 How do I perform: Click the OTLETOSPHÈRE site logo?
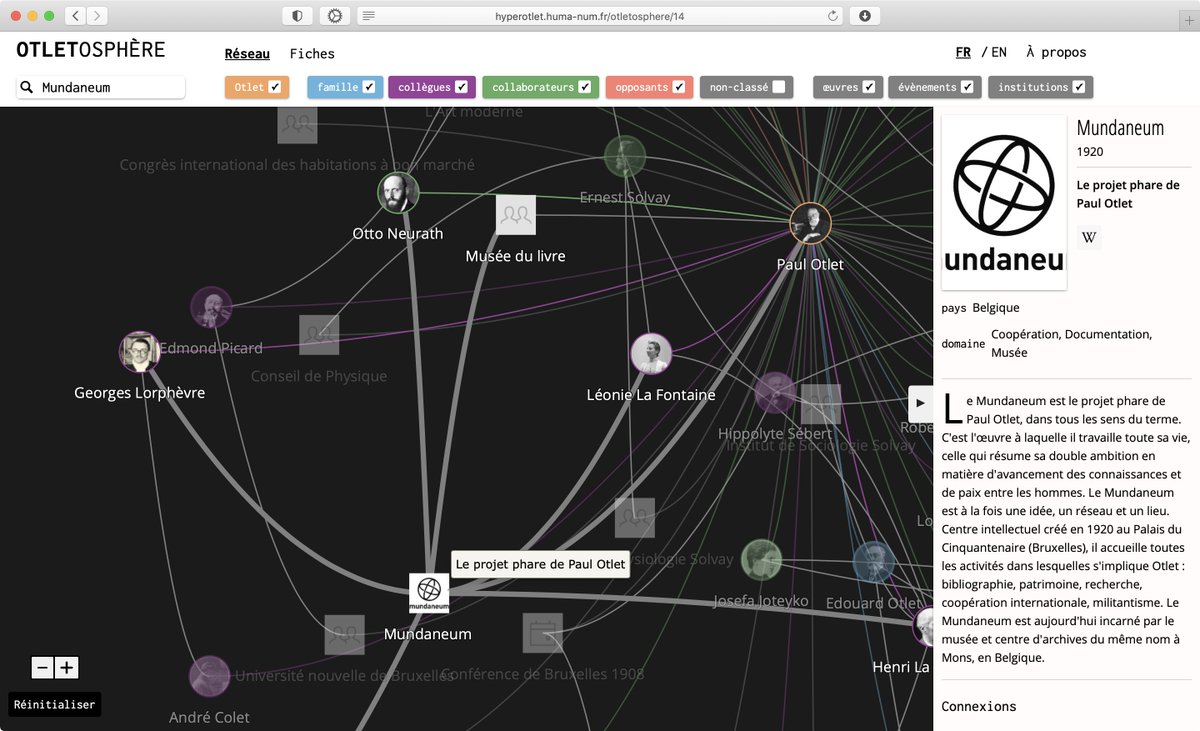(91, 49)
